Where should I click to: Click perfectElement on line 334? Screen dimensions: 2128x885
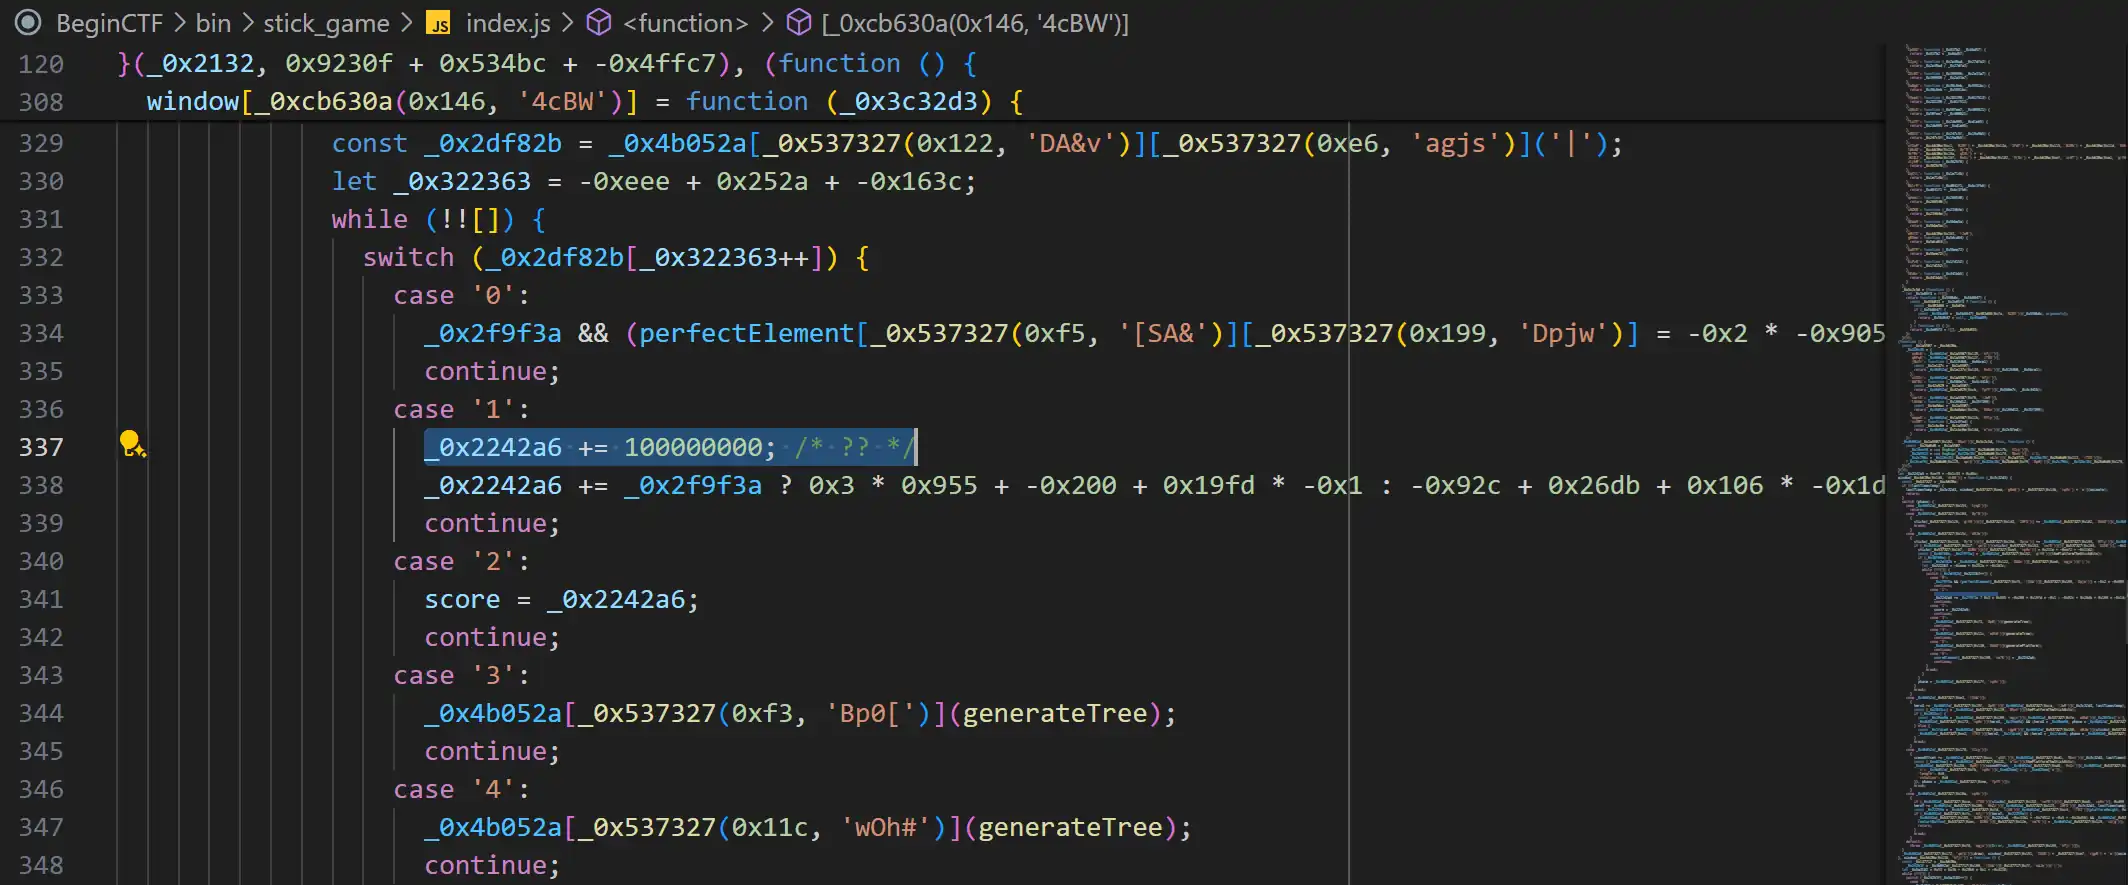click(x=746, y=333)
